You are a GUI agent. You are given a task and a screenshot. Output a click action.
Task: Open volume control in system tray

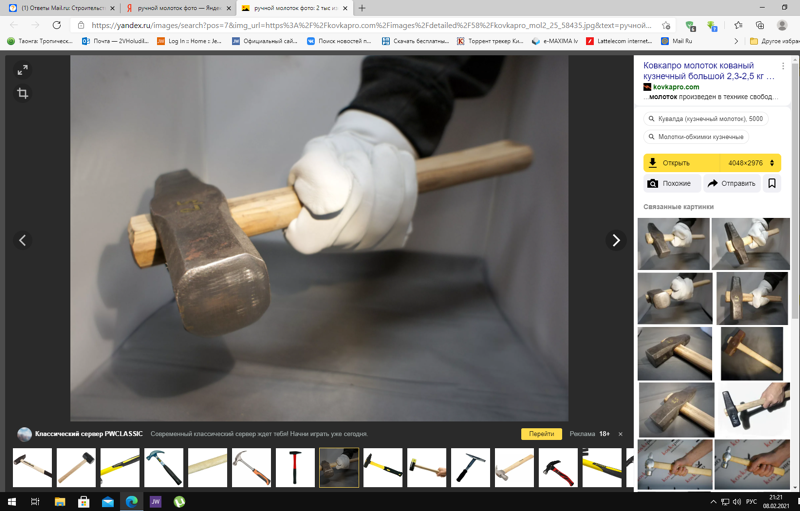[737, 502]
